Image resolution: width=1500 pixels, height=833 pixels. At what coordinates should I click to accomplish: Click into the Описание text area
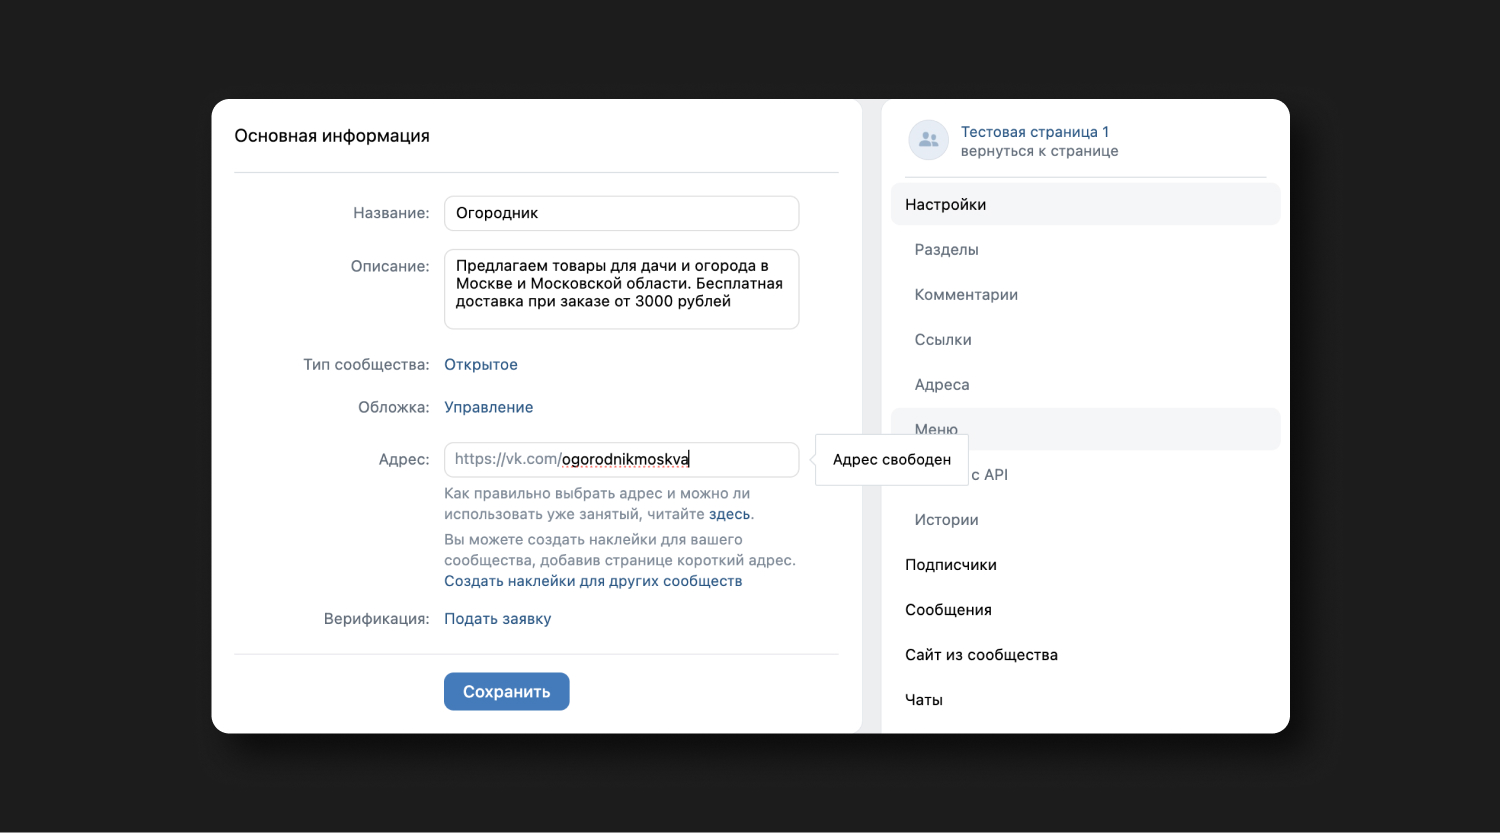coord(621,289)
